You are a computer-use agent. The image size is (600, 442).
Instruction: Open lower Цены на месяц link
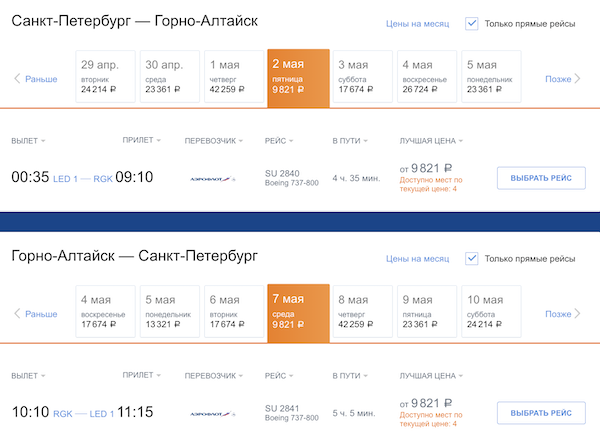pyautogui.click(x=417, y=259)
